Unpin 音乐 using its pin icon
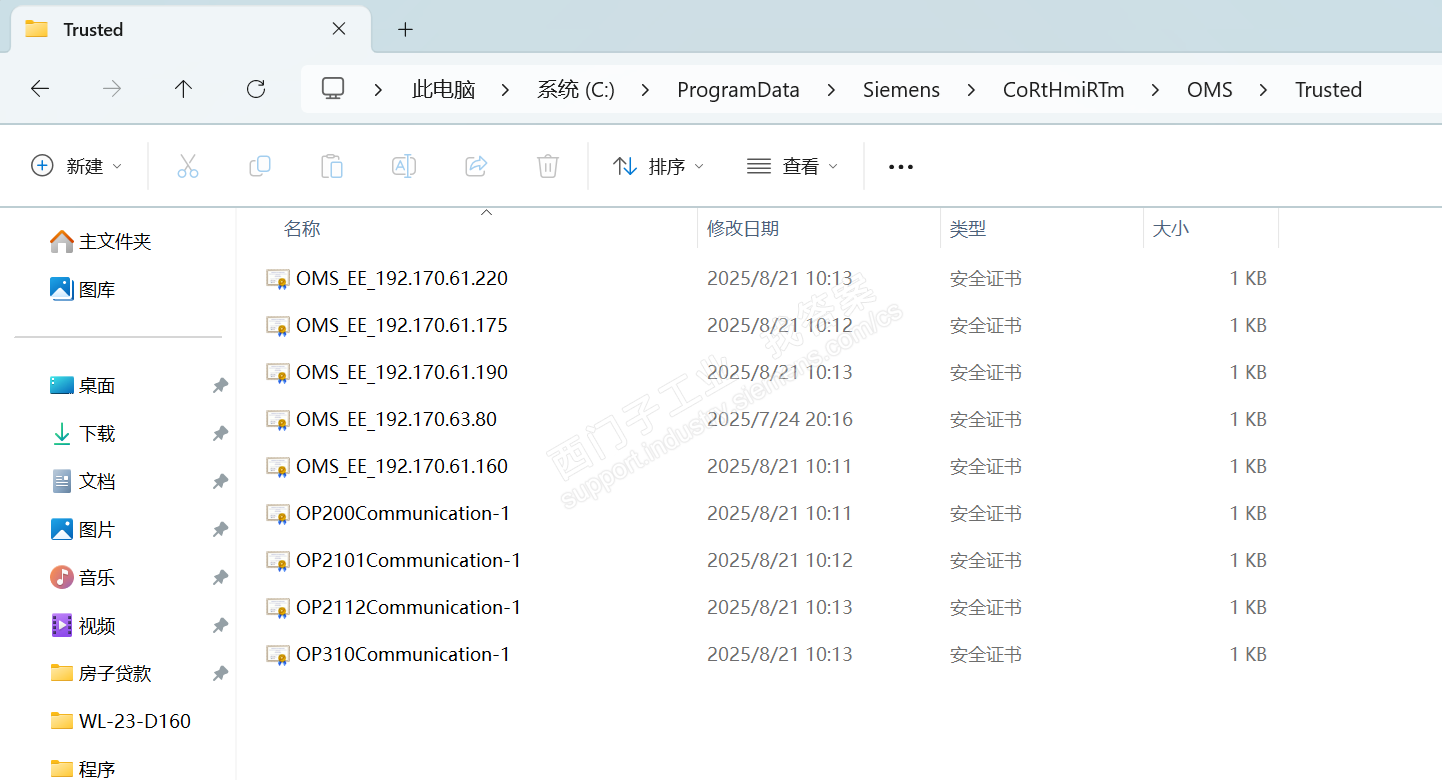The width and height of the screenshot is (1442, 780). [x=220, y=578]
